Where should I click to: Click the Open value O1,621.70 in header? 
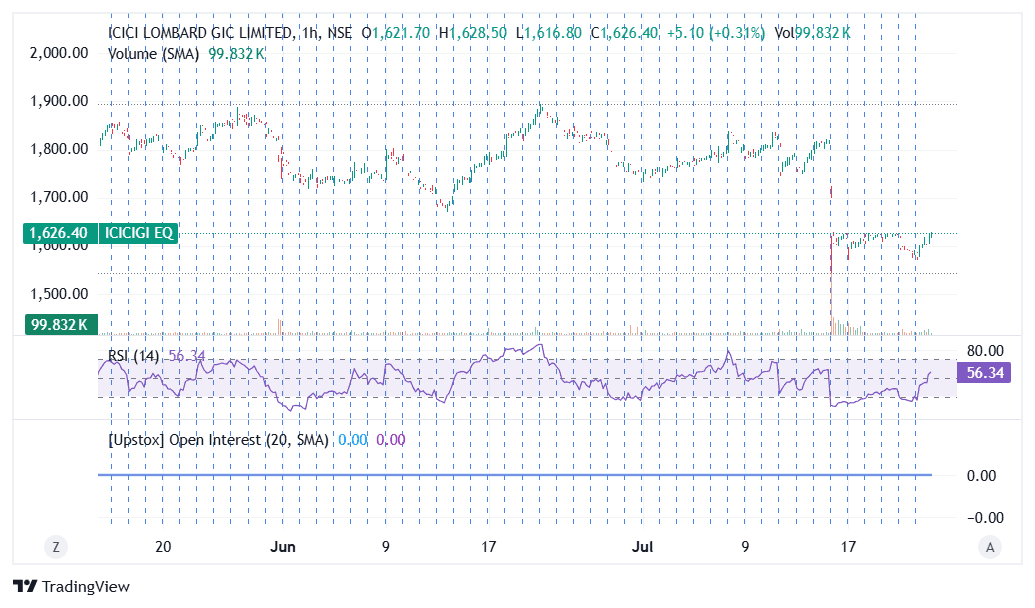[x=395, y=32]
